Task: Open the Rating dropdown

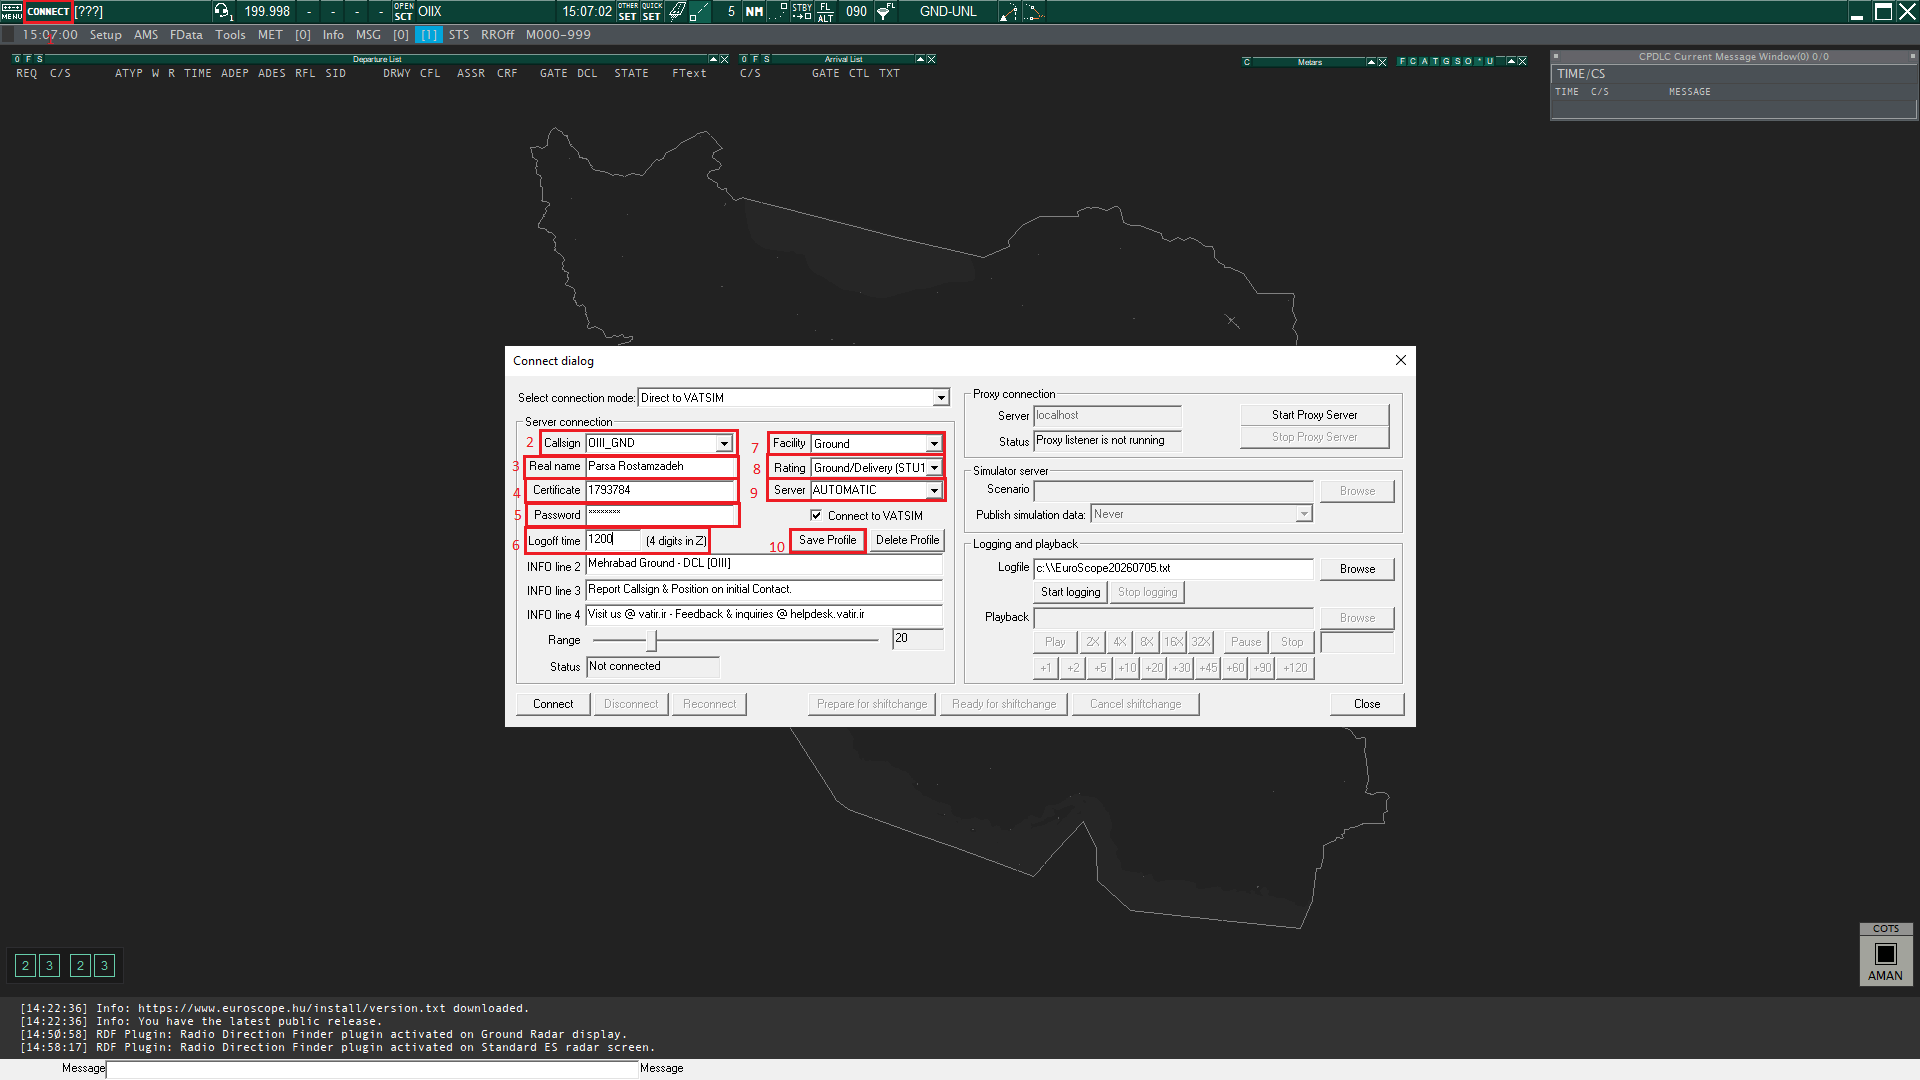Action: [934, 467]
